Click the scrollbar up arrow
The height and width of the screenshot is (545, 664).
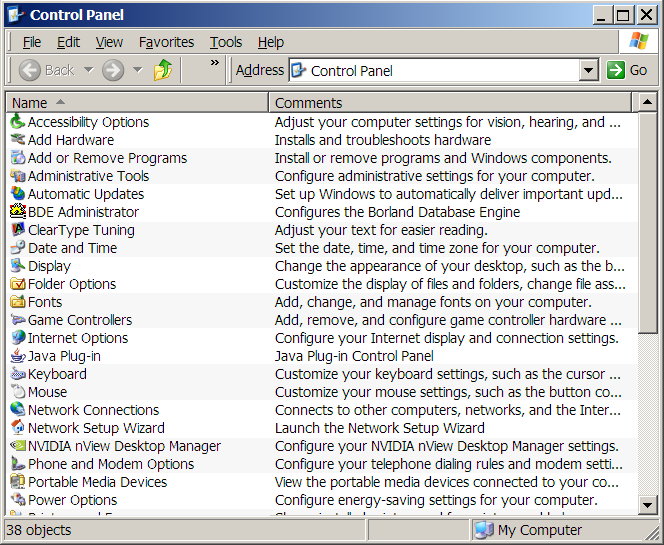pos(647,102)
